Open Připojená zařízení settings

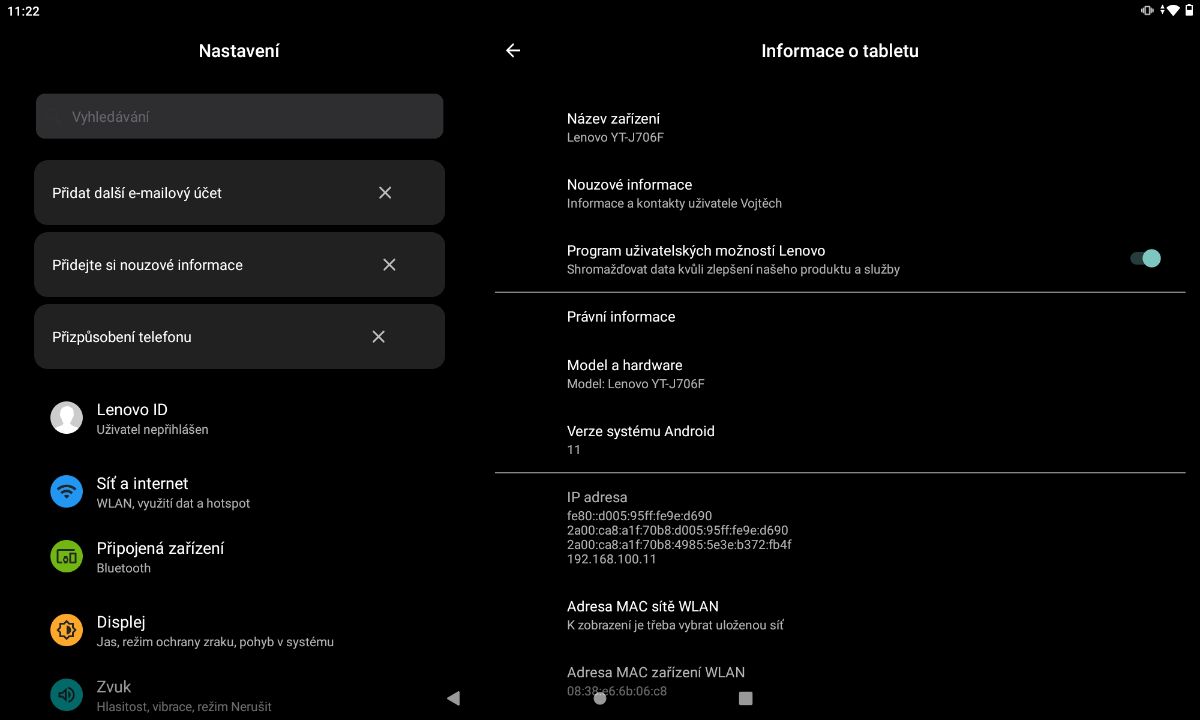(160, 557)
